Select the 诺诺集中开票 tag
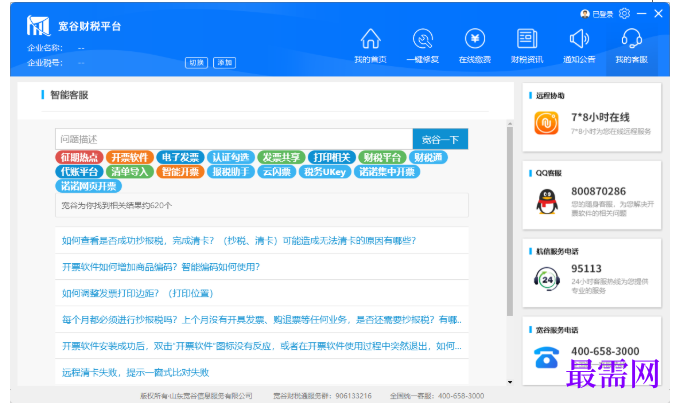The width and height of the screenshot is (678, 405). coord(387,172)
